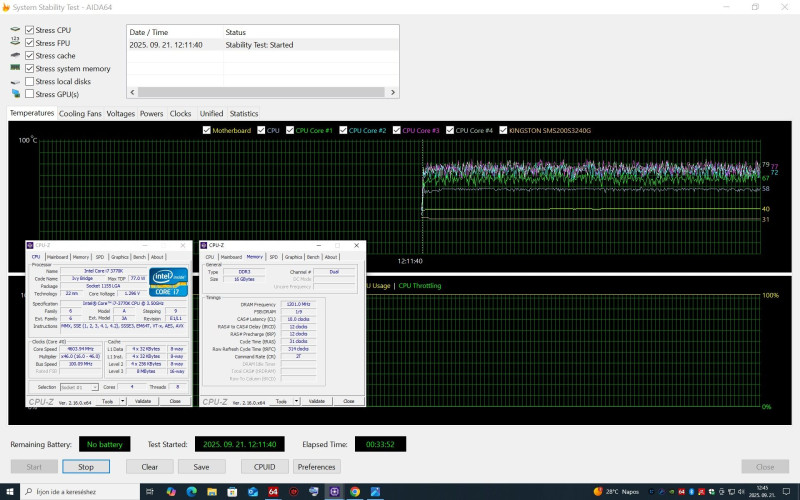Click the left arrow of the log scrollbar
Viewport: 800px width, 500px height.
(132, 92)
